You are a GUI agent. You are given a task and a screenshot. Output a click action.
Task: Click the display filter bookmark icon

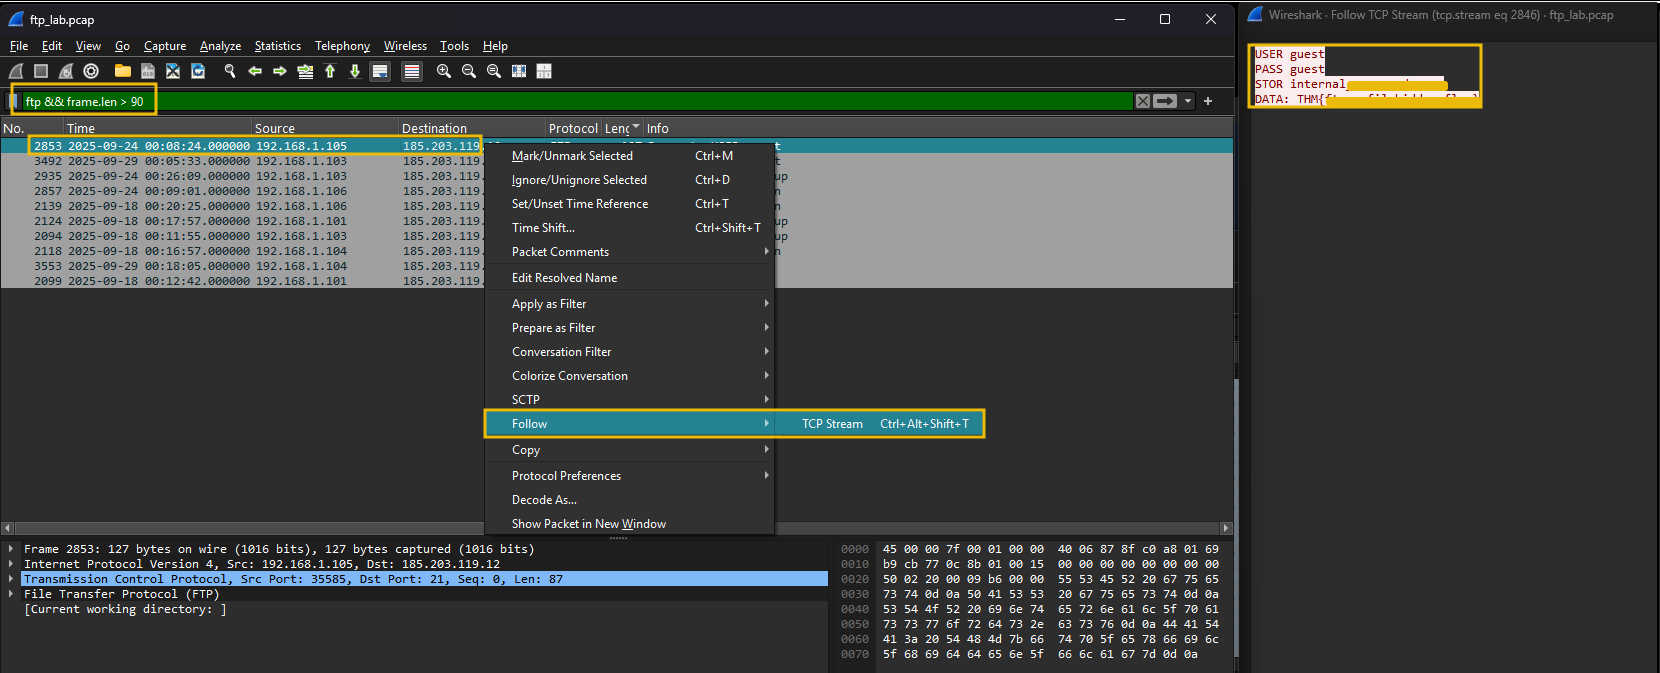(x=15, y=101)
